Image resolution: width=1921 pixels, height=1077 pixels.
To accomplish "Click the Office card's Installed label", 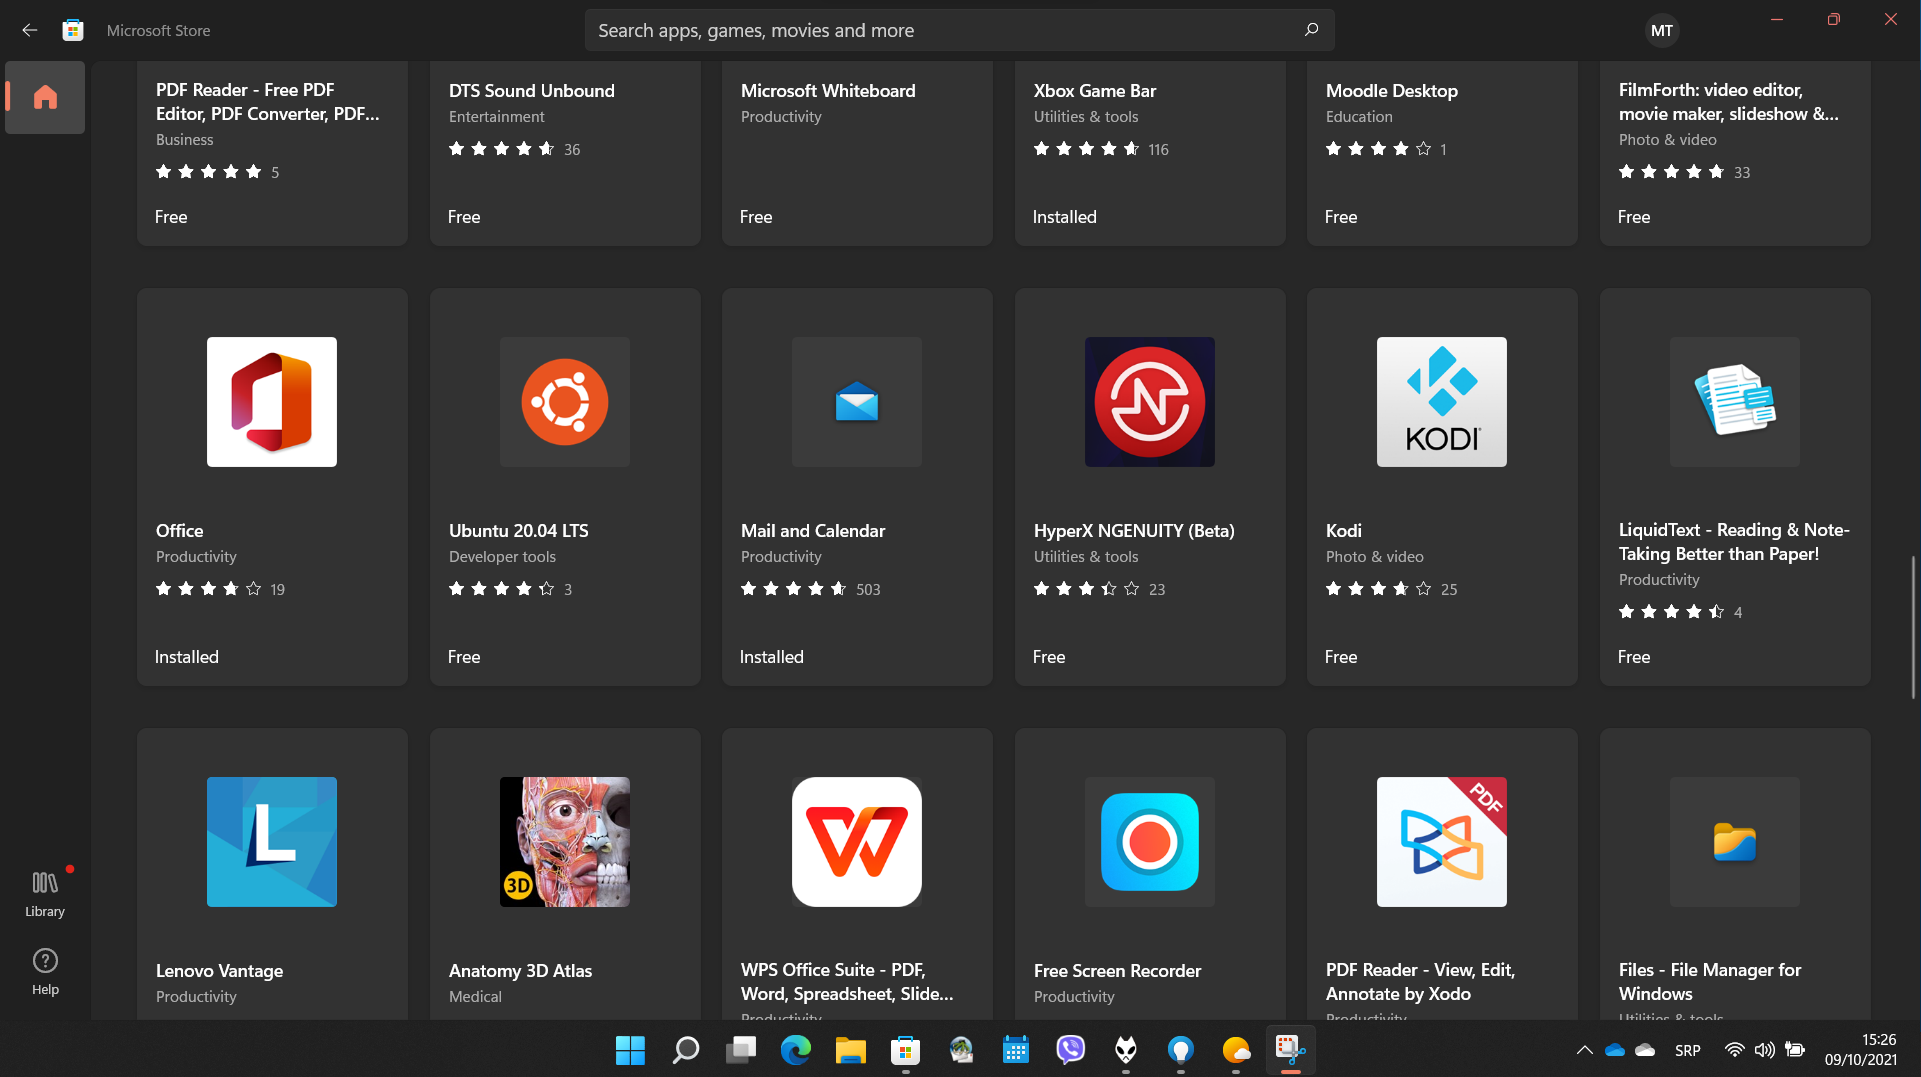I will click(x=187, y=657).
